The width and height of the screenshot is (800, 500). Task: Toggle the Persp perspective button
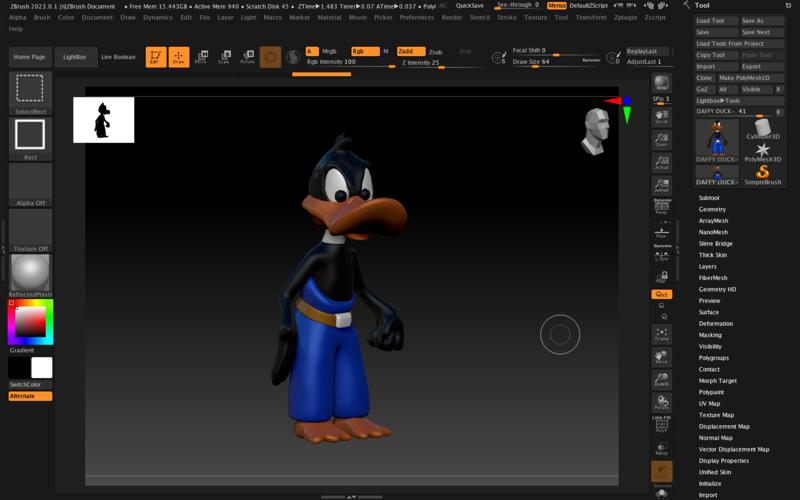tap(662, 207)
